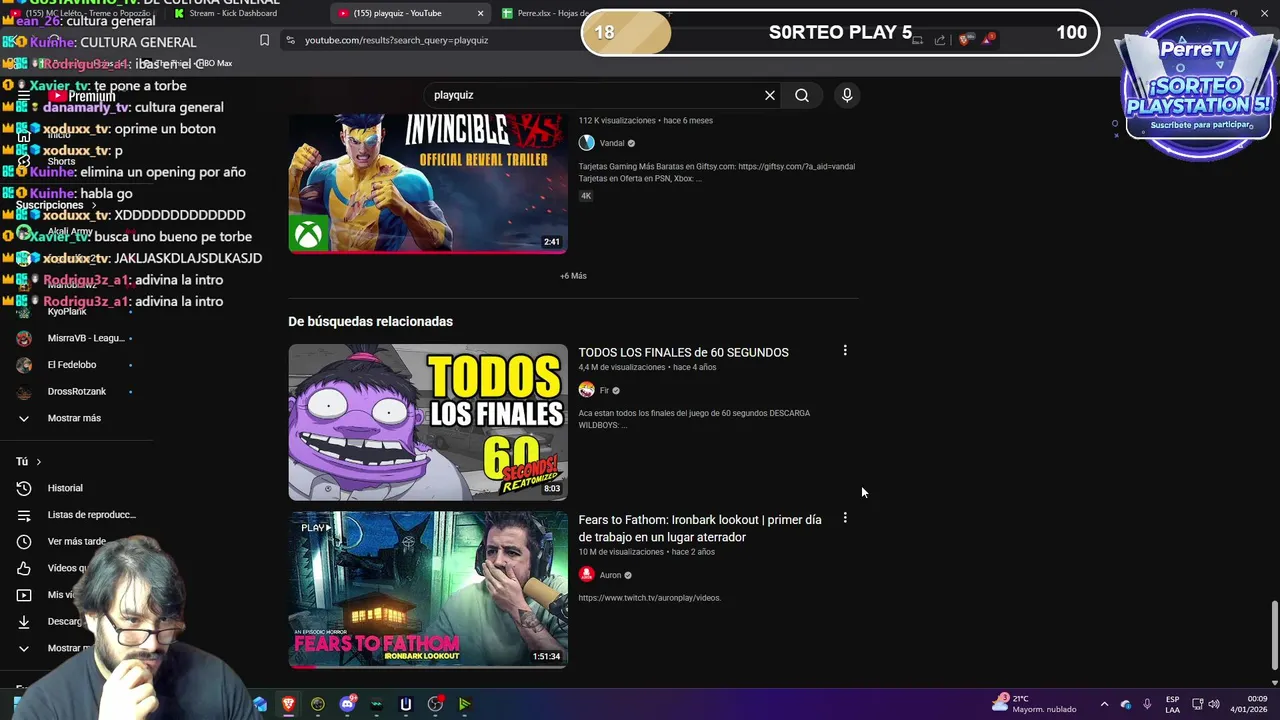This screenshot has height=720, width=1280.
Task: Open the Historial sidebar entry
Action: click(65, 488)
